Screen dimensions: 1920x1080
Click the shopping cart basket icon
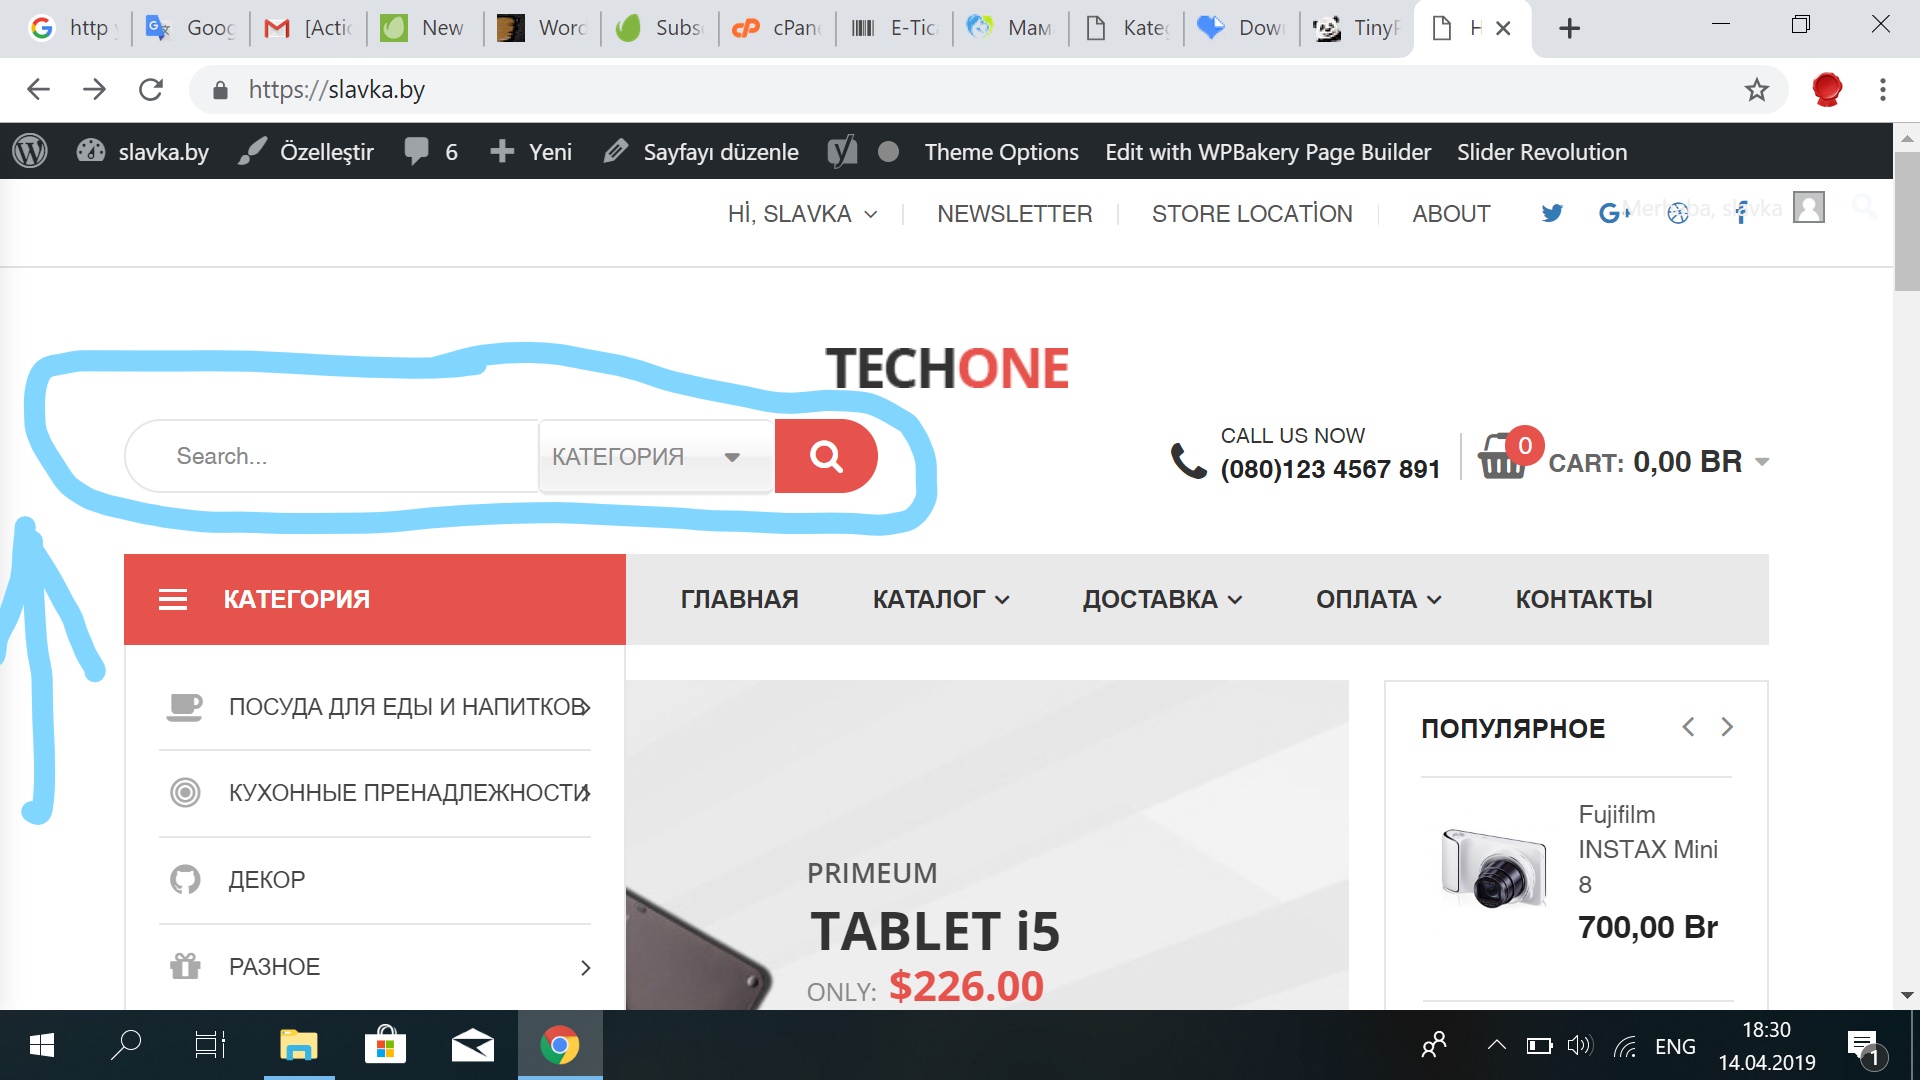pos(1502,458)
